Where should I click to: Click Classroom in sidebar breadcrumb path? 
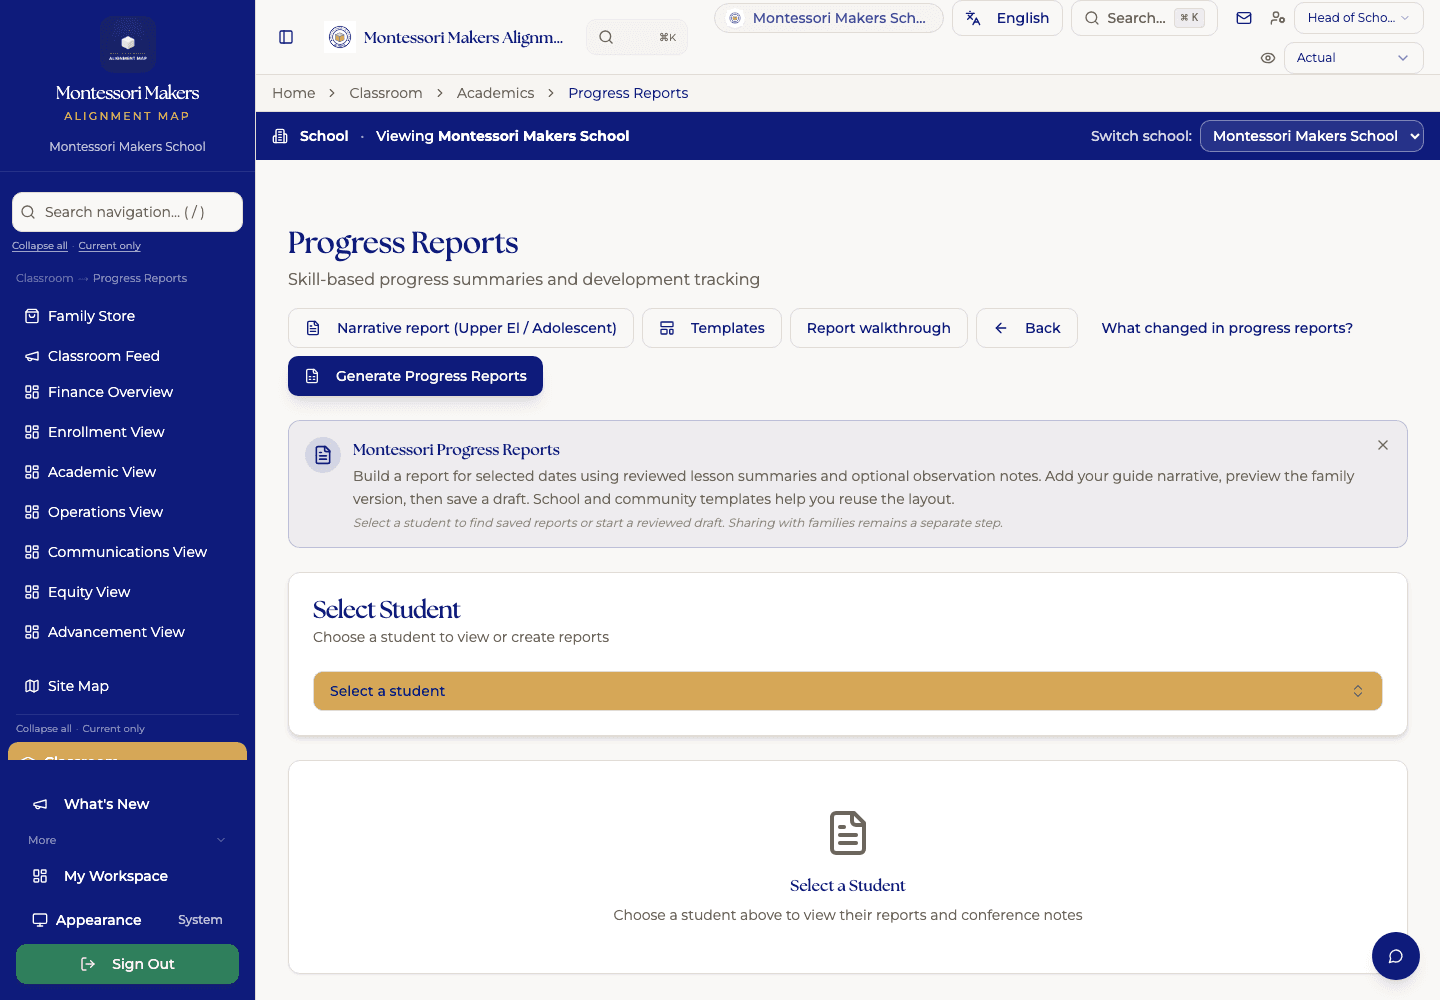click(45, 278)
